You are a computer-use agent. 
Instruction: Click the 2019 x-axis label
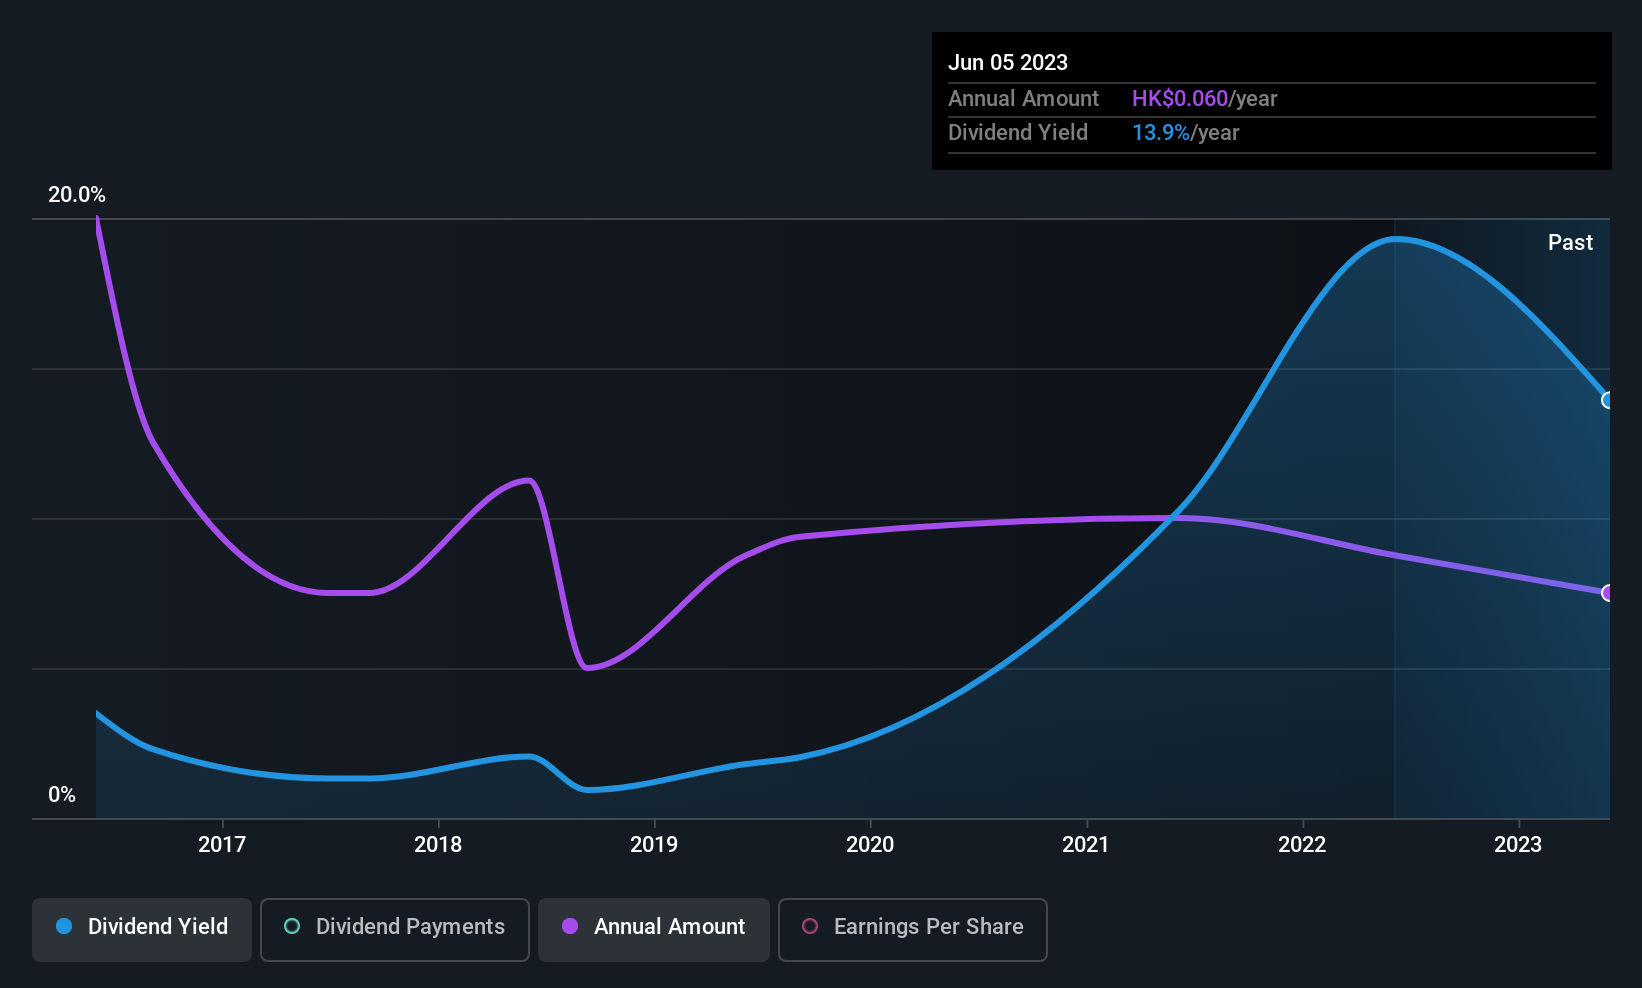654,844
